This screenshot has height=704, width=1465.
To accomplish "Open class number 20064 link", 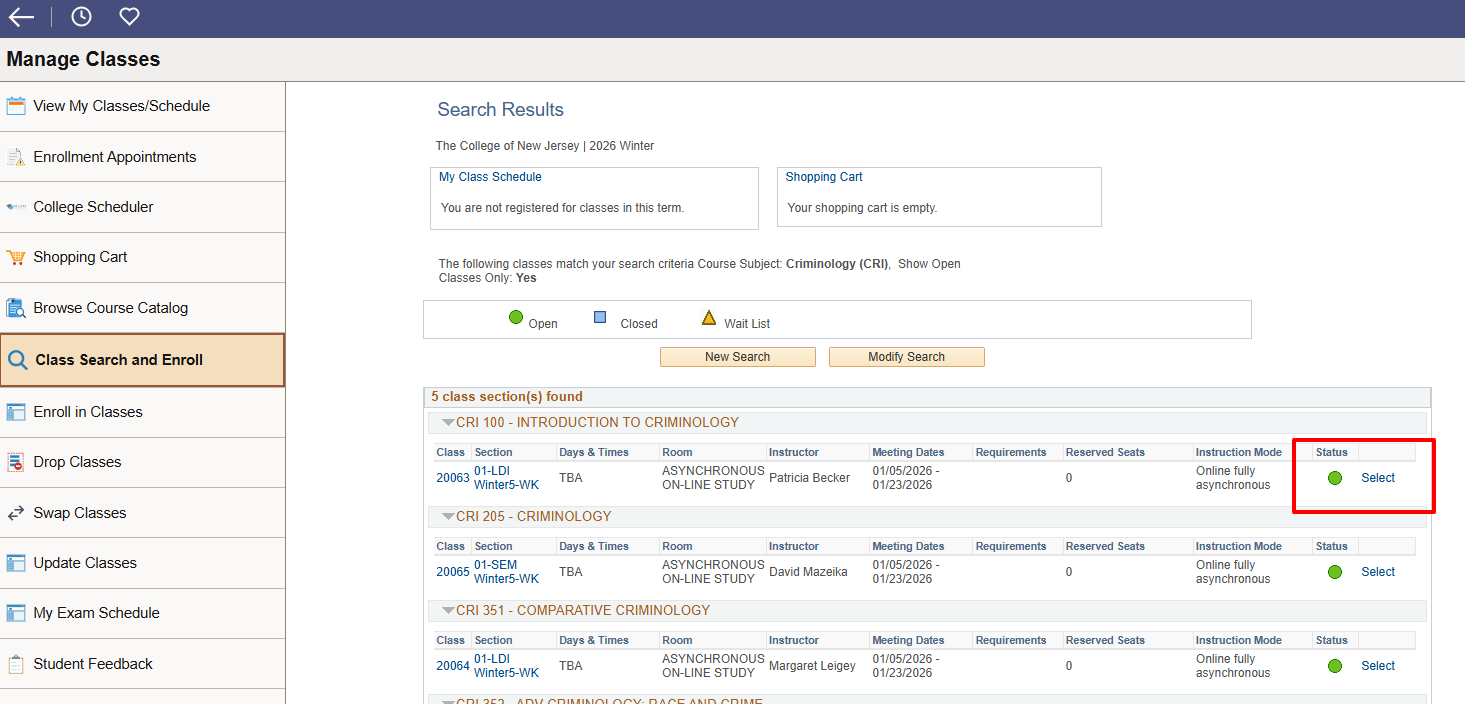I will click(452, 666).
